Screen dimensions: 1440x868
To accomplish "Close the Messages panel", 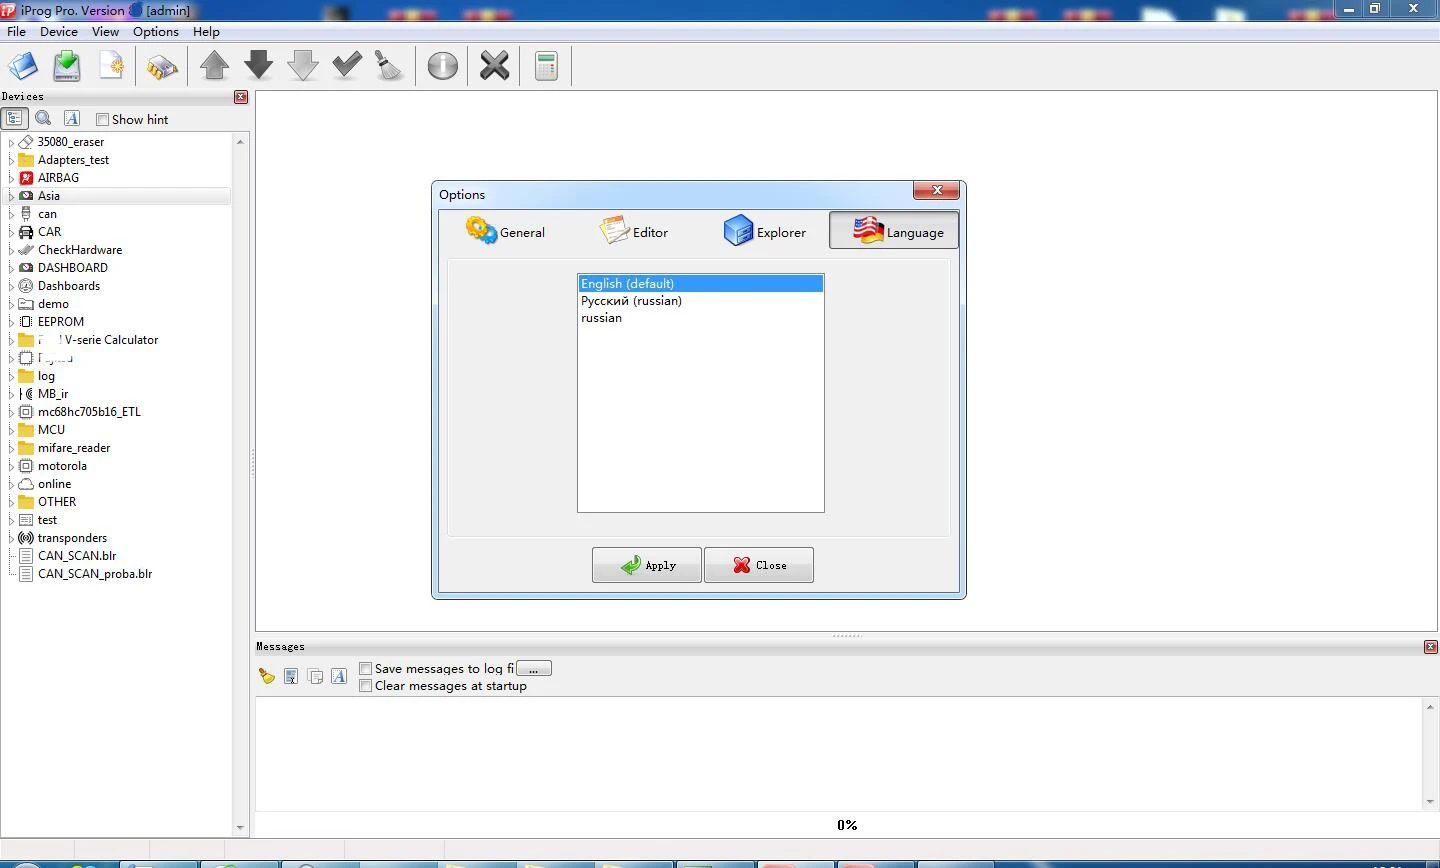I will coord(1430,647).
